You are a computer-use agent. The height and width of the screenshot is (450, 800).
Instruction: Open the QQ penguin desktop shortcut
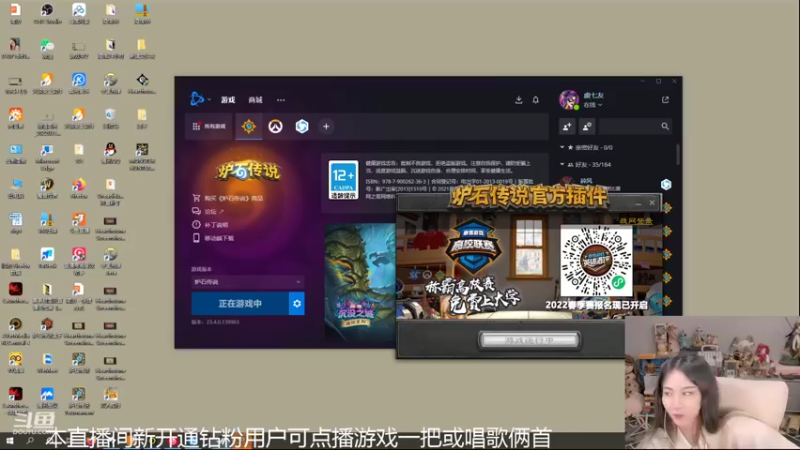(110, 153)
